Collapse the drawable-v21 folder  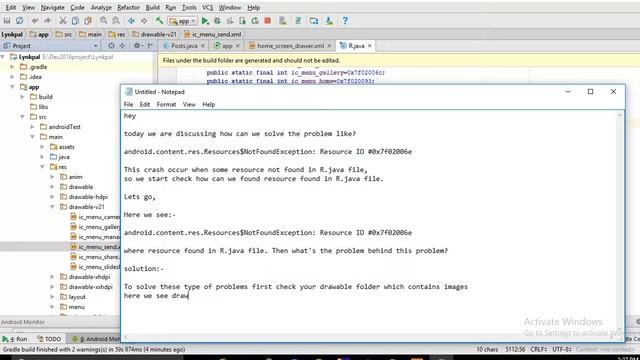tap(52, 207)
